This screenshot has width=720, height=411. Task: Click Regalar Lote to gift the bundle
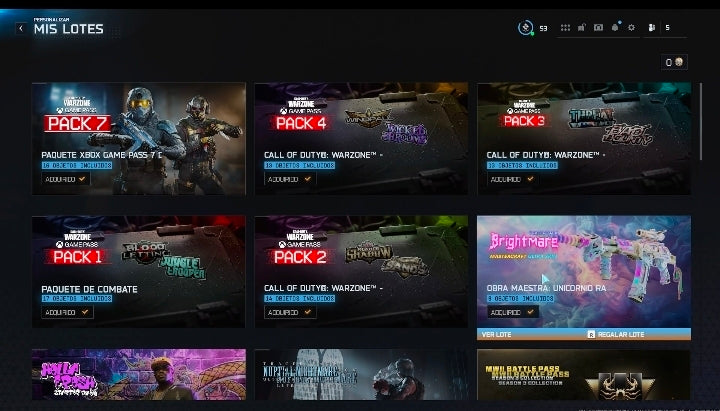[x=621, y=334]
